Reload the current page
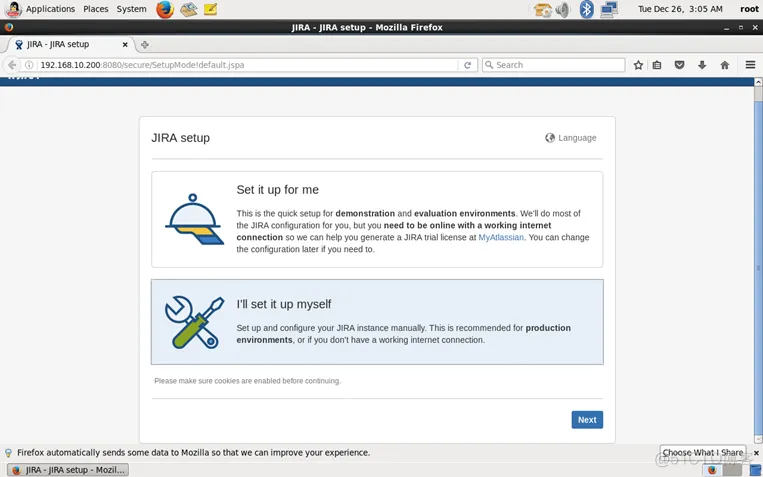This screenshot has width=763, height=477. click(468, 65)
